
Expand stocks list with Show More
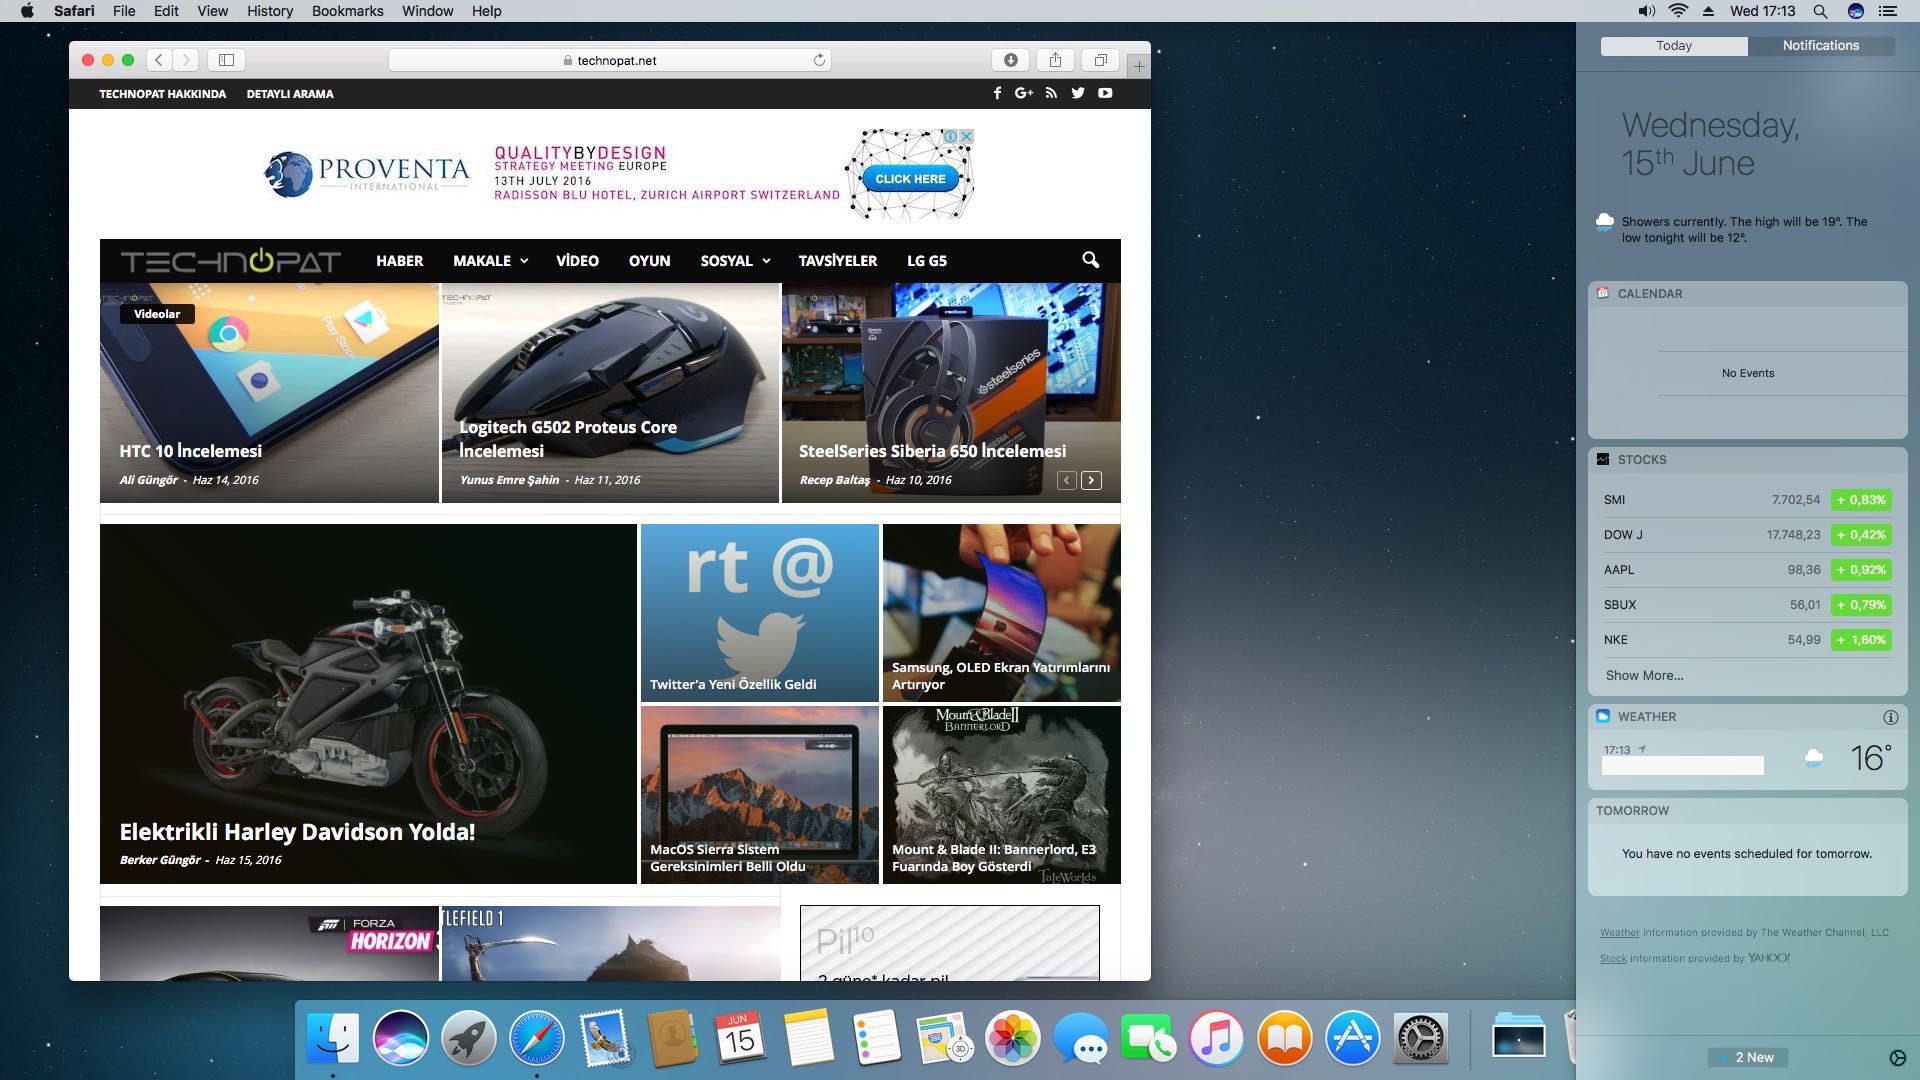click(x=1644, y=675)
